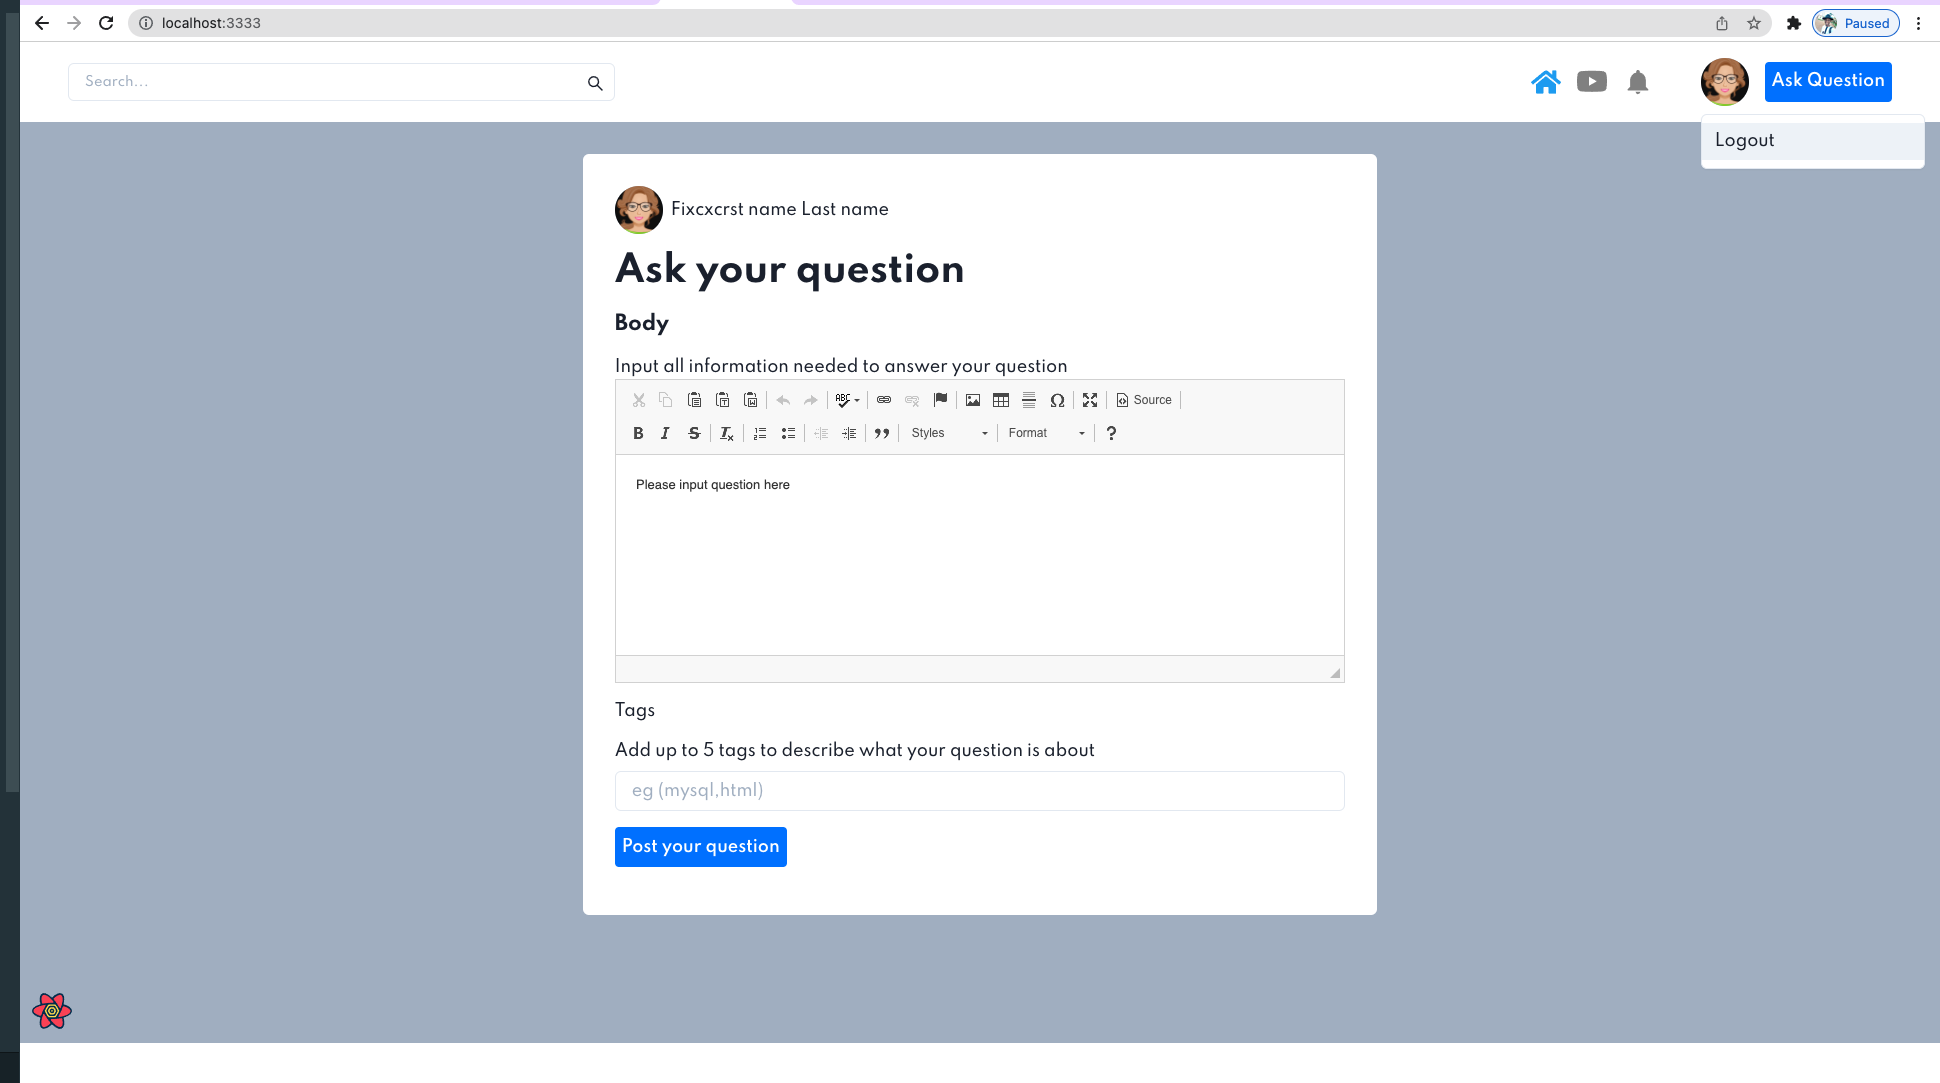Open the Styles dropdown
This screenshot has height=1083, width=1940.
click(949, 433)
